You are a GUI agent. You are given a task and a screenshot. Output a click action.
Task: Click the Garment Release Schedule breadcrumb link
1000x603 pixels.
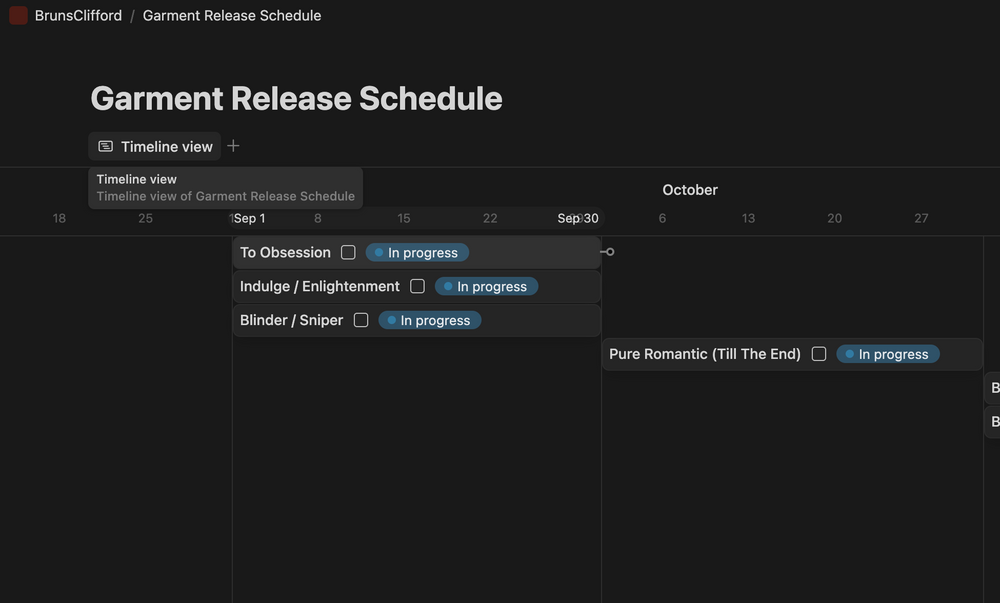point(231,15)
